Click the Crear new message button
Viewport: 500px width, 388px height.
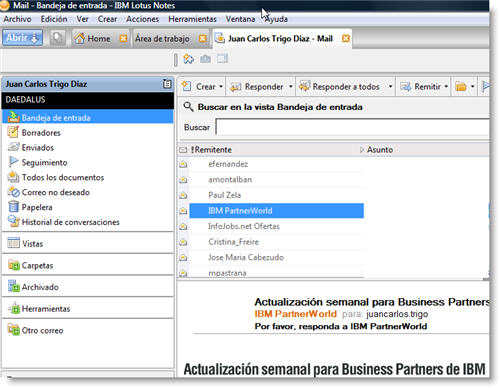(199, 87)
